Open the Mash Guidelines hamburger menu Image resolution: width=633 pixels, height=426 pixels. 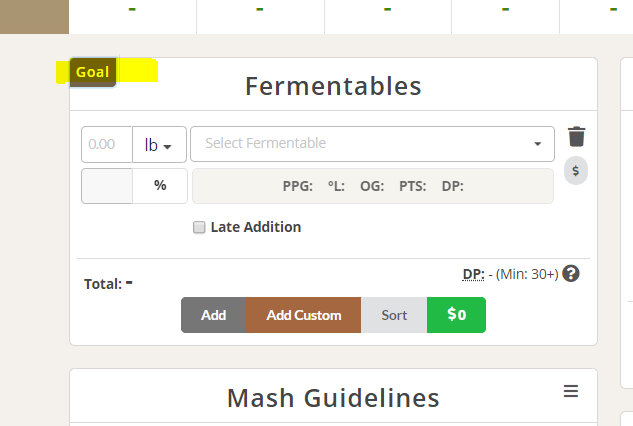click(571, 391)
